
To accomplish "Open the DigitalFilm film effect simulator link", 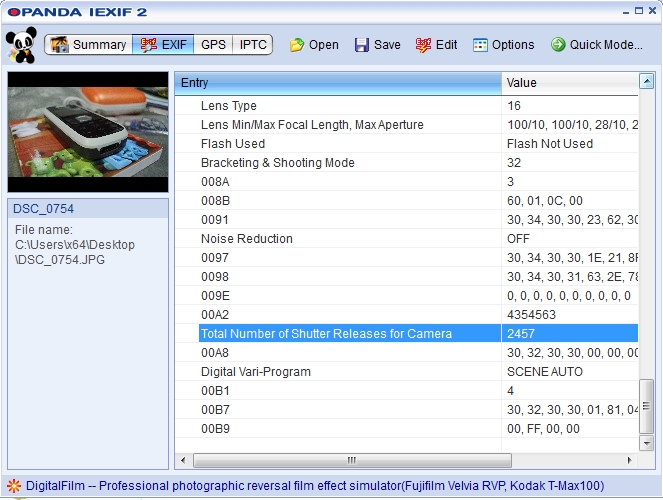I will tap(315, 486).
